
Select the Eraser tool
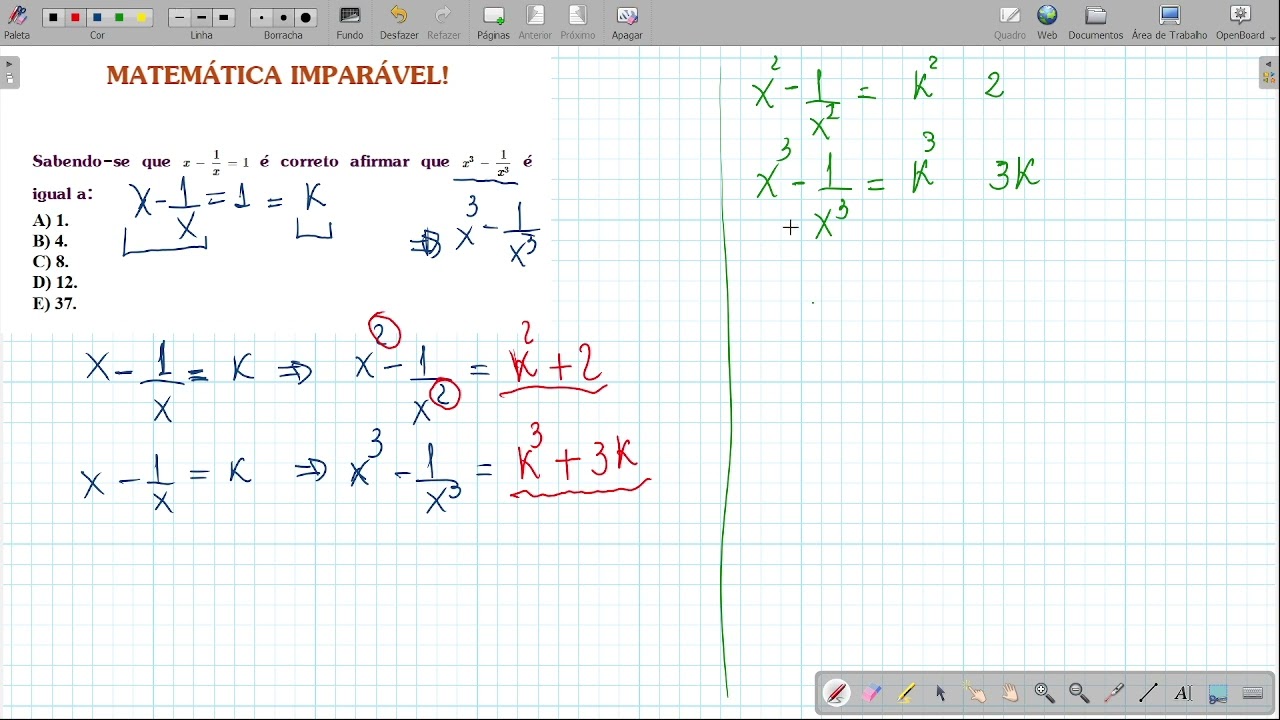click(x=872, y=693)
